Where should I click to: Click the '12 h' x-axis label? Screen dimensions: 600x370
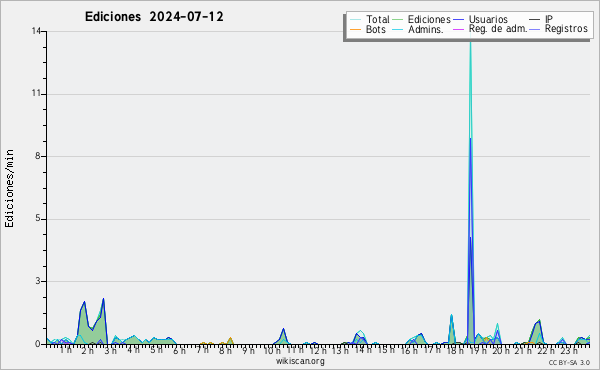(x=317, y=350)
